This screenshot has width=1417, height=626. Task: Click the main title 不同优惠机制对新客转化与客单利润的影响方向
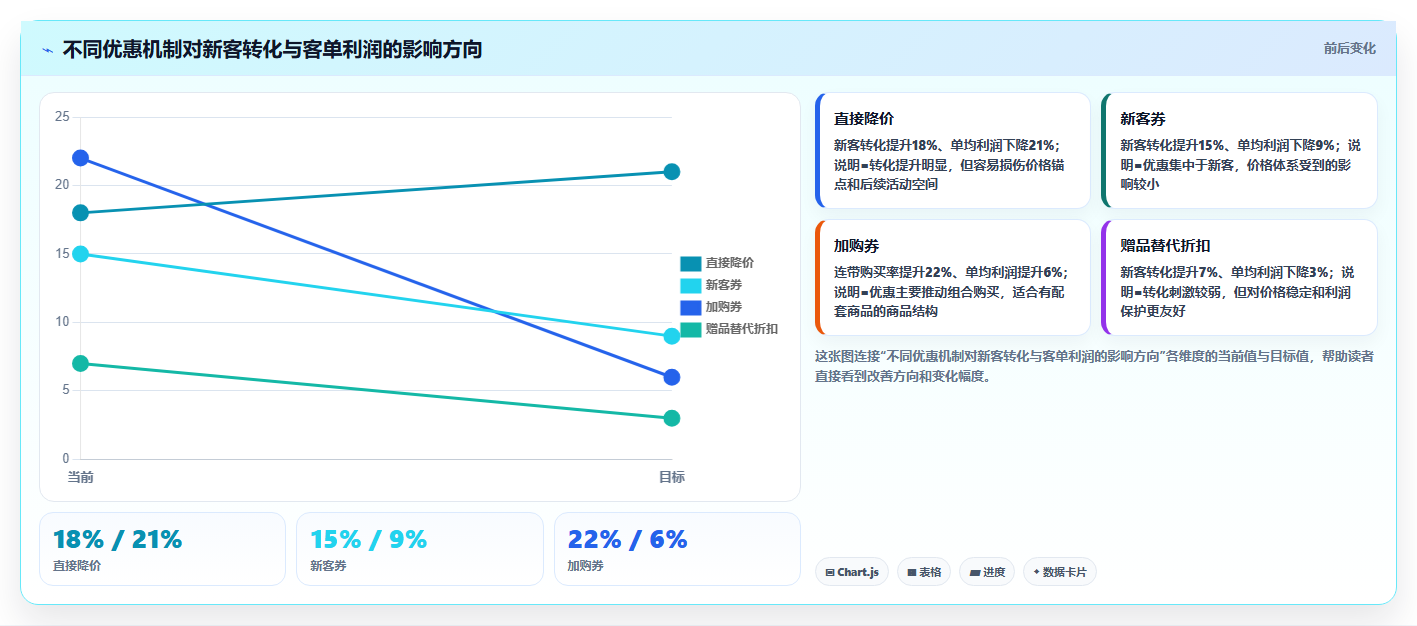(272, 49)
